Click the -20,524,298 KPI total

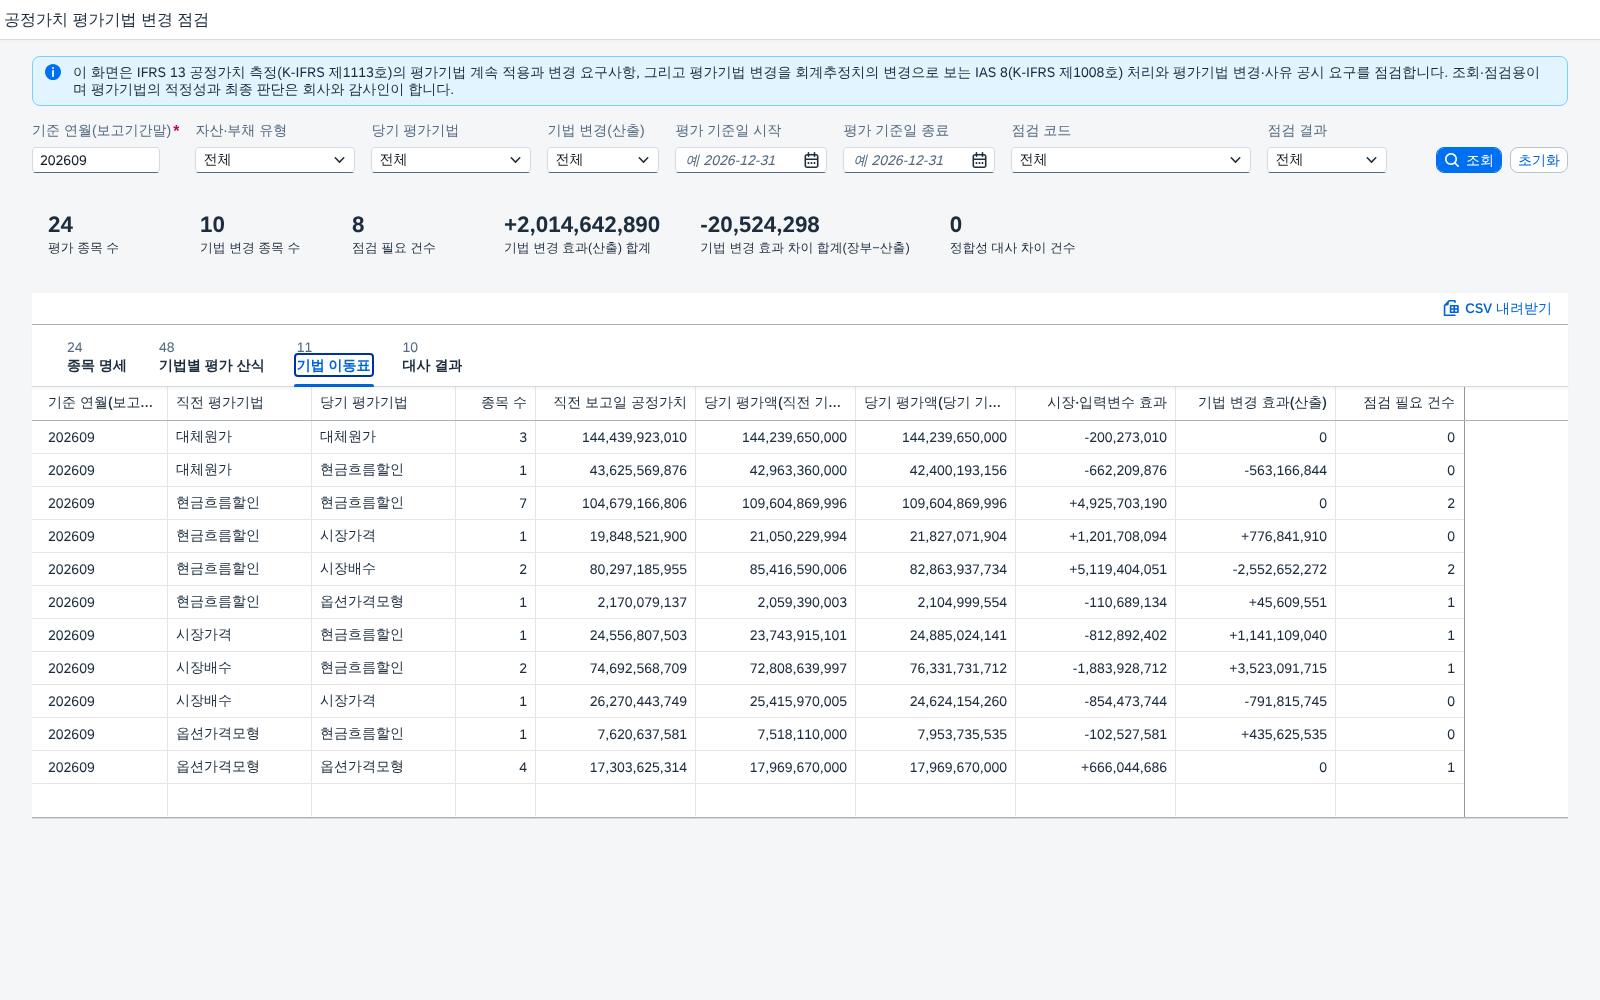point(760,225)
